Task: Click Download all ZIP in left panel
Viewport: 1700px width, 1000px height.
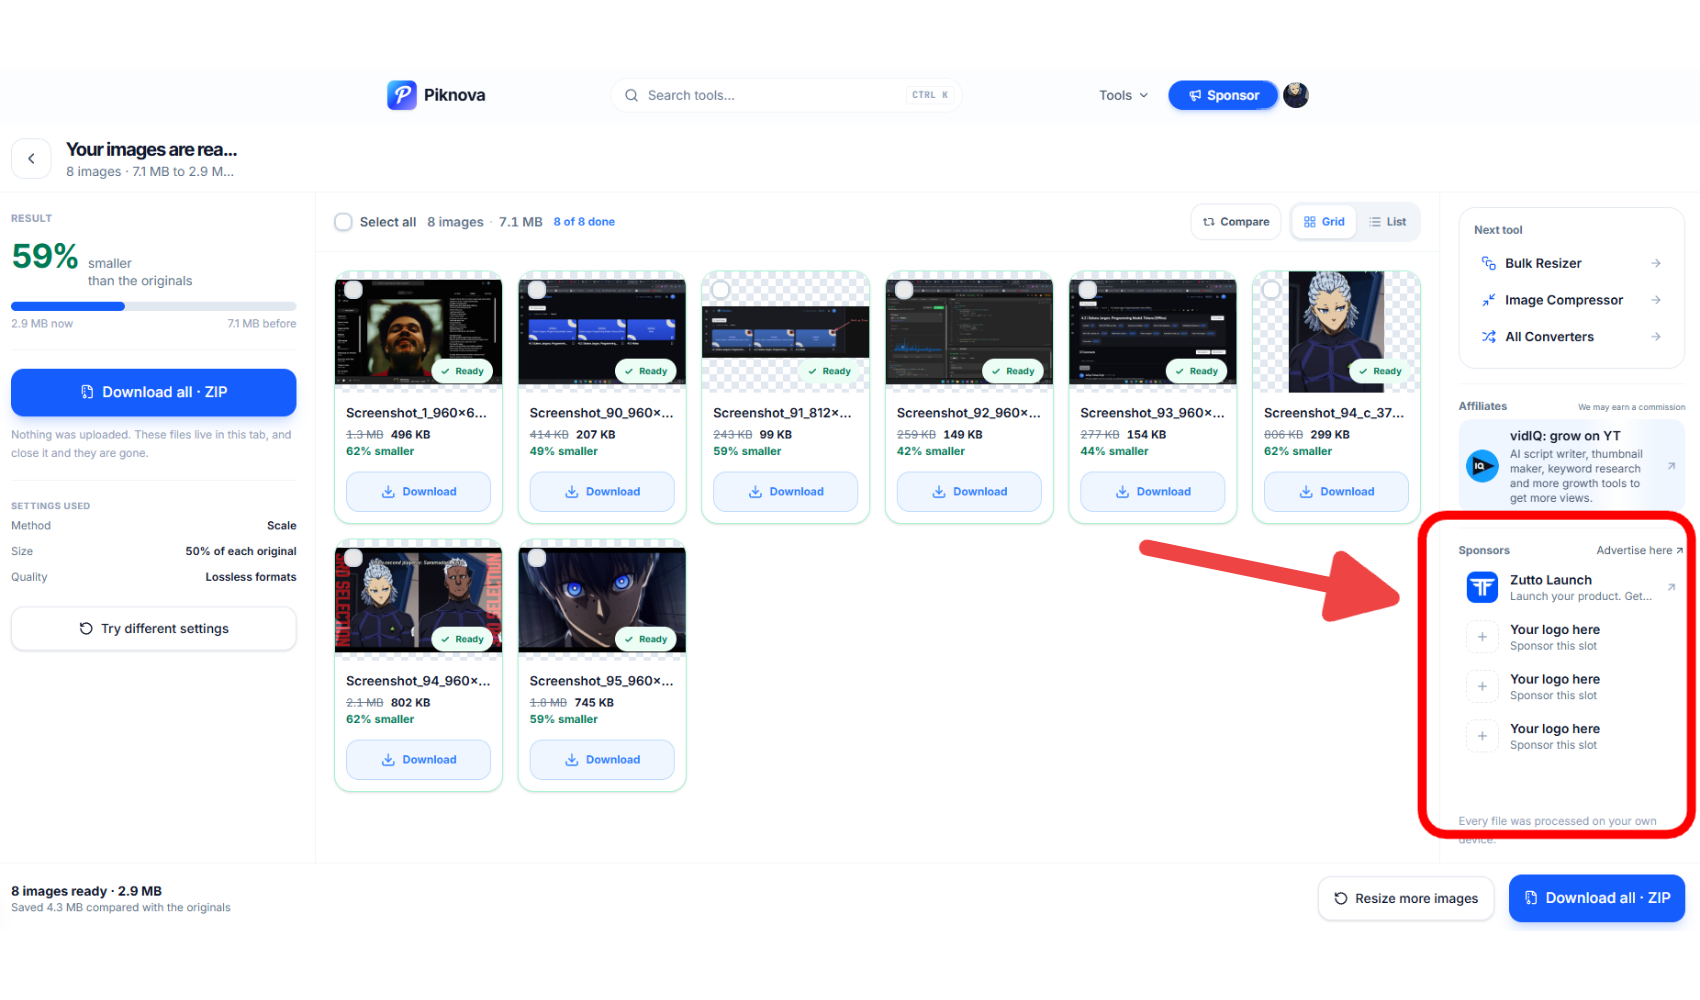Action: click(x=154, y=392)
